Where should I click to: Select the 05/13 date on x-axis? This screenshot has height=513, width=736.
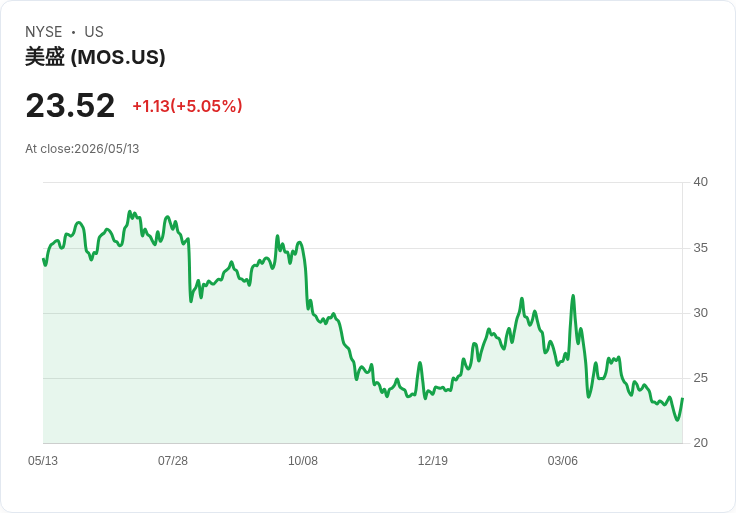click(x=43, y=461)
